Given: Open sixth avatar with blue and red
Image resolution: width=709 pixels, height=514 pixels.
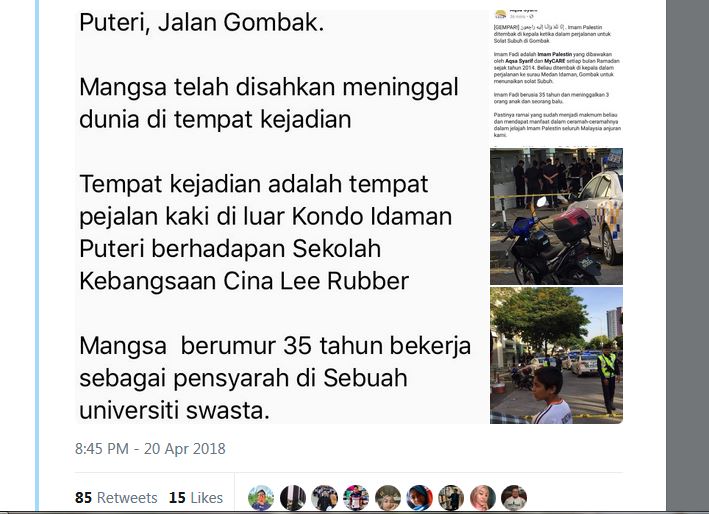Looking at the screenshot, I should [419, 498].
